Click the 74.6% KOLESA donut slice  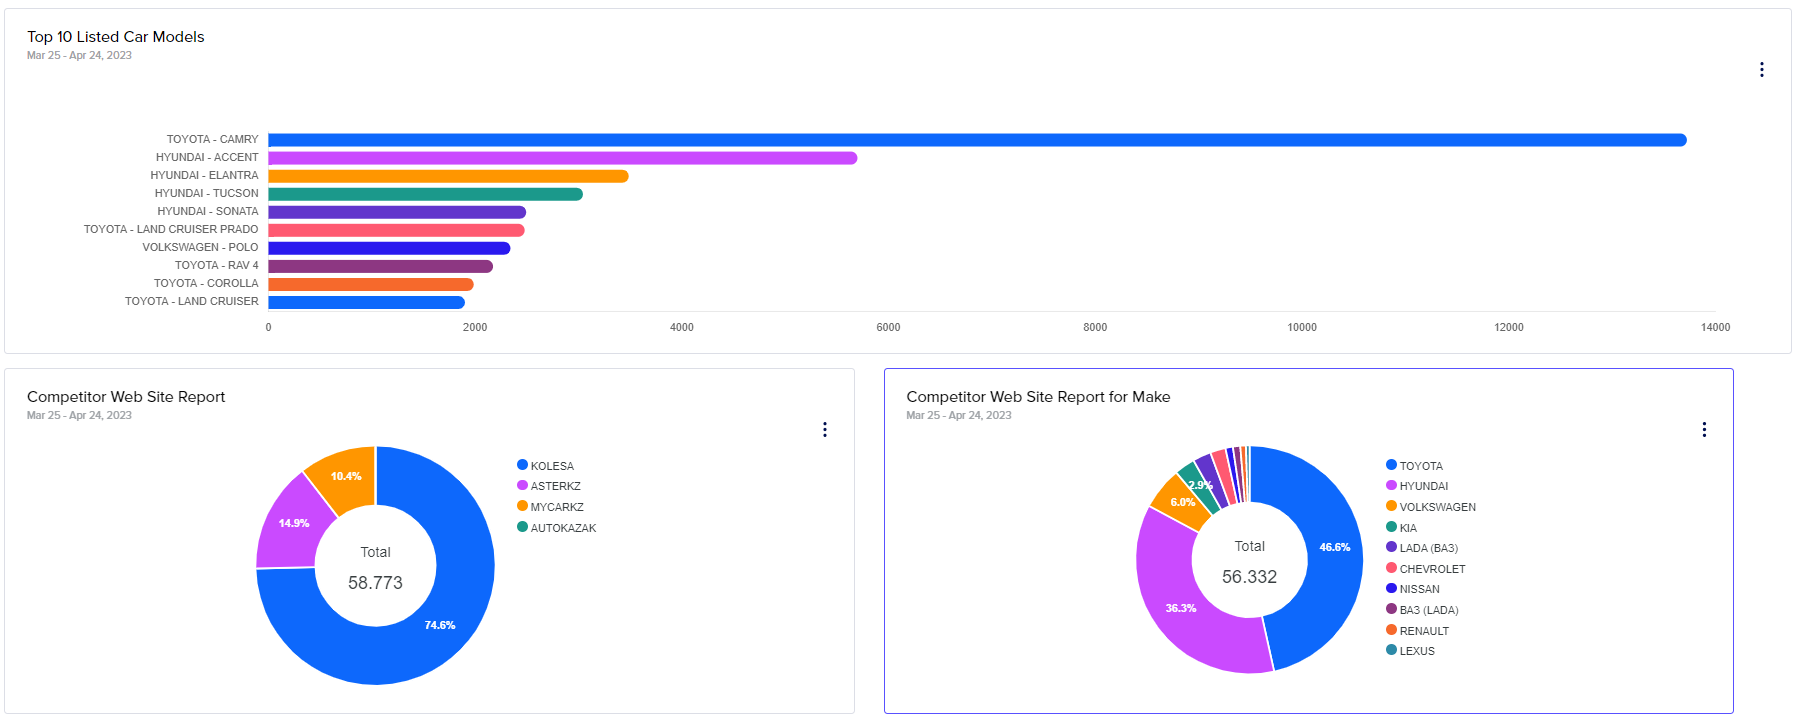click(440, 625)
